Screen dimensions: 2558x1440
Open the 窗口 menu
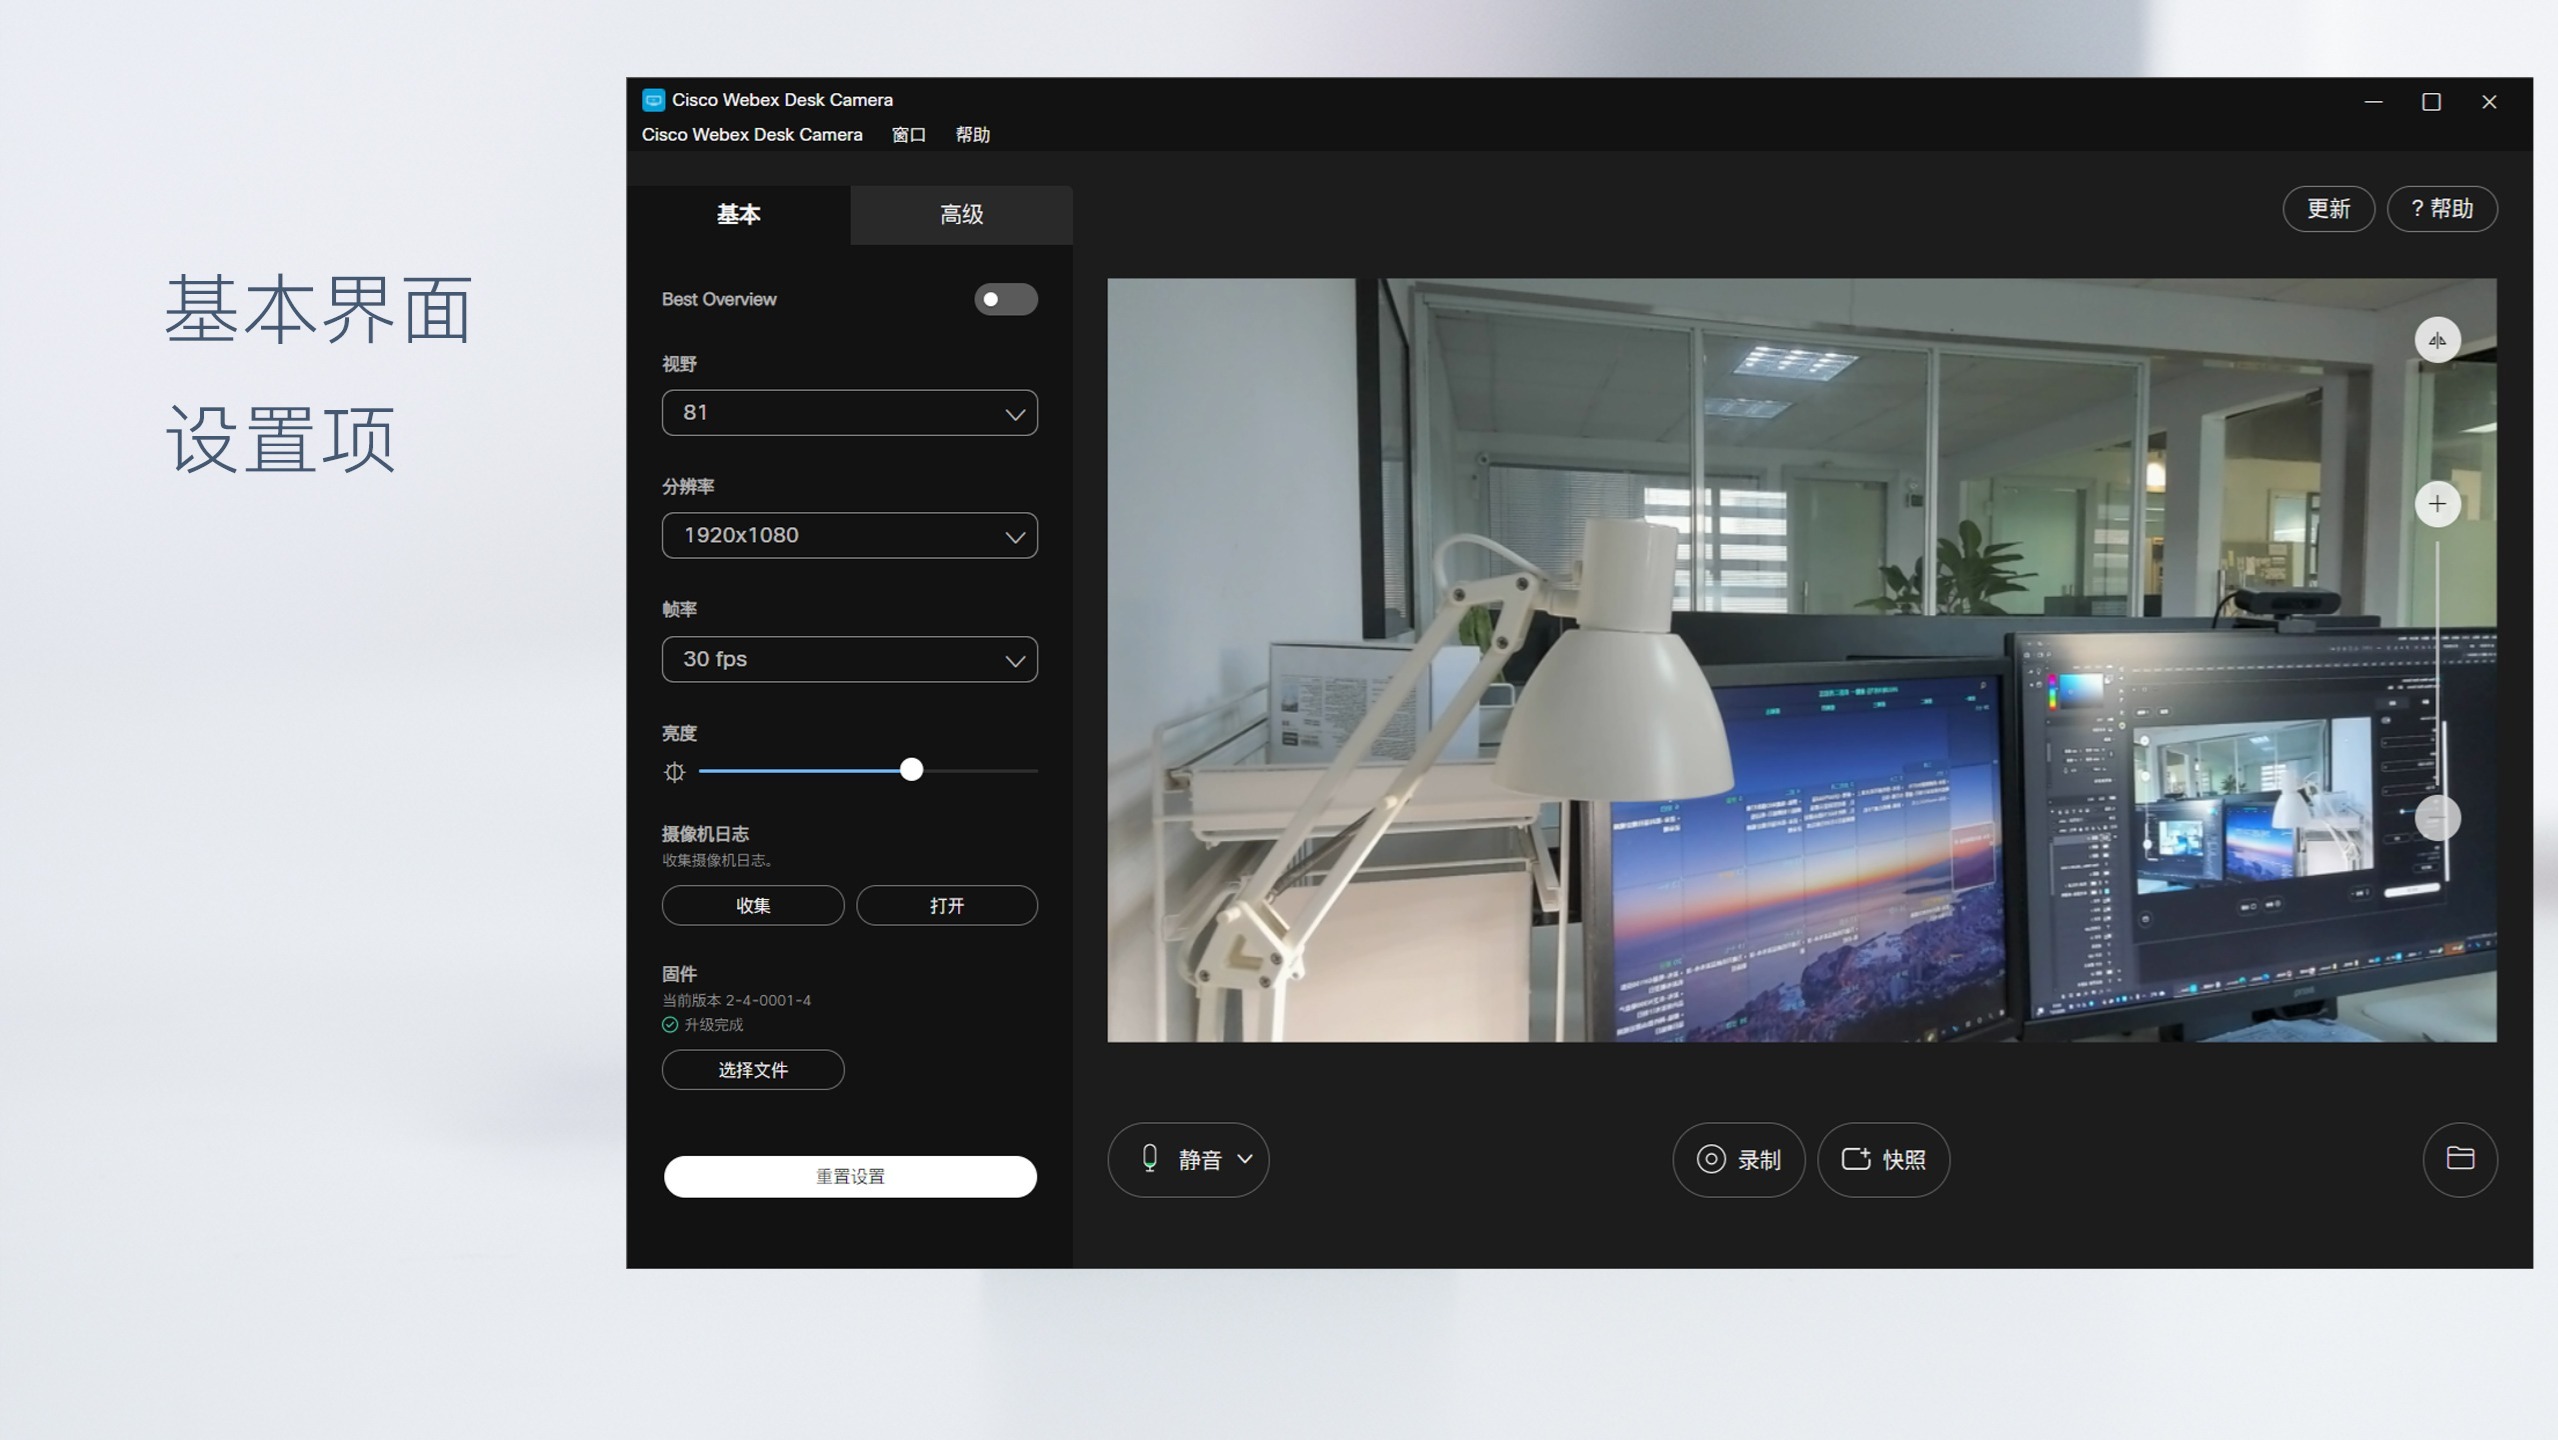coord(908,135)
